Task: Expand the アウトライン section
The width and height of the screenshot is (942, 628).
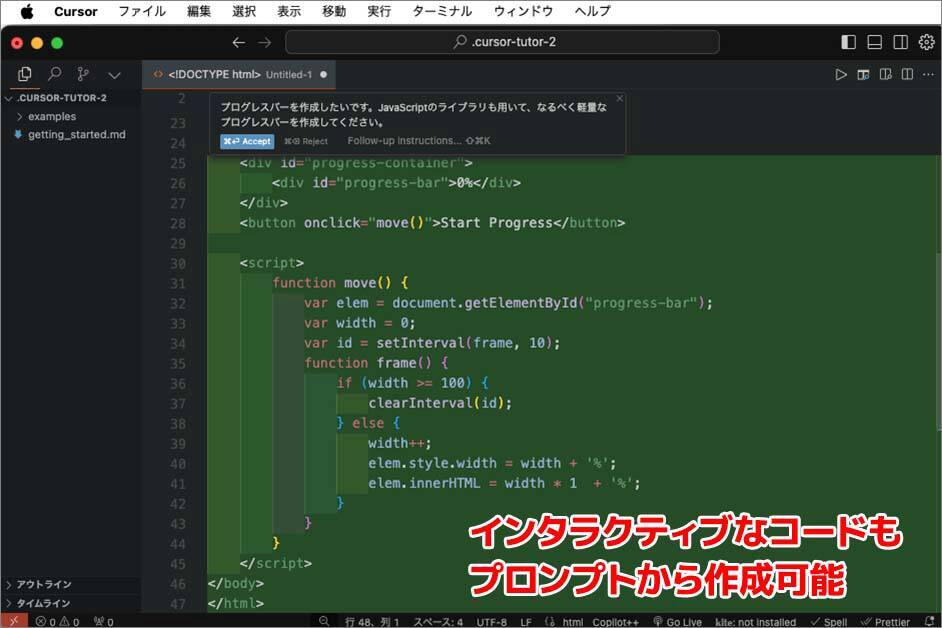Action: point(43,584)
